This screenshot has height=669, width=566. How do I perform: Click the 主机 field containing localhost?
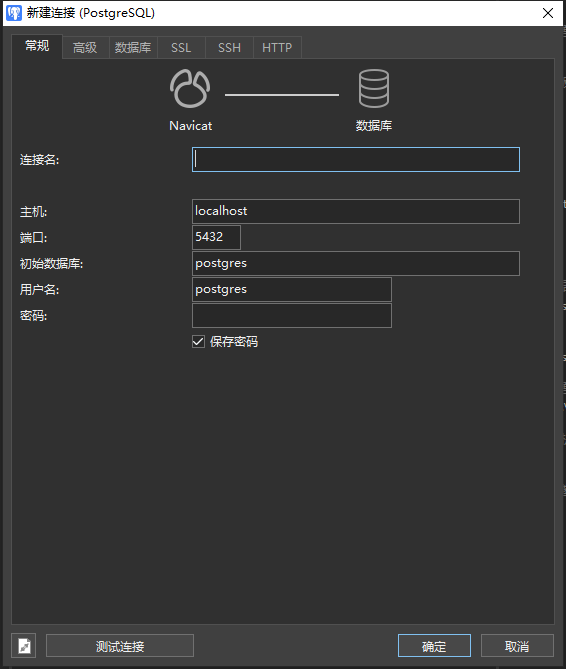click(x=356, y=211)
